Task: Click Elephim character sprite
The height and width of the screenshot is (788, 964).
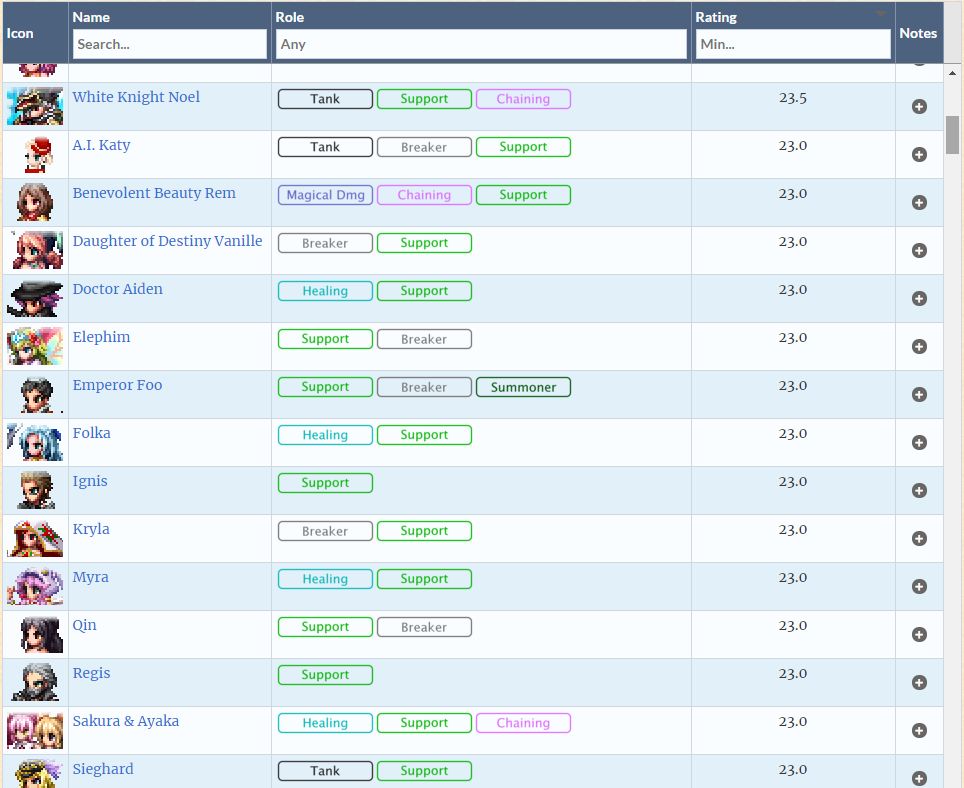Action: point(35,346)
